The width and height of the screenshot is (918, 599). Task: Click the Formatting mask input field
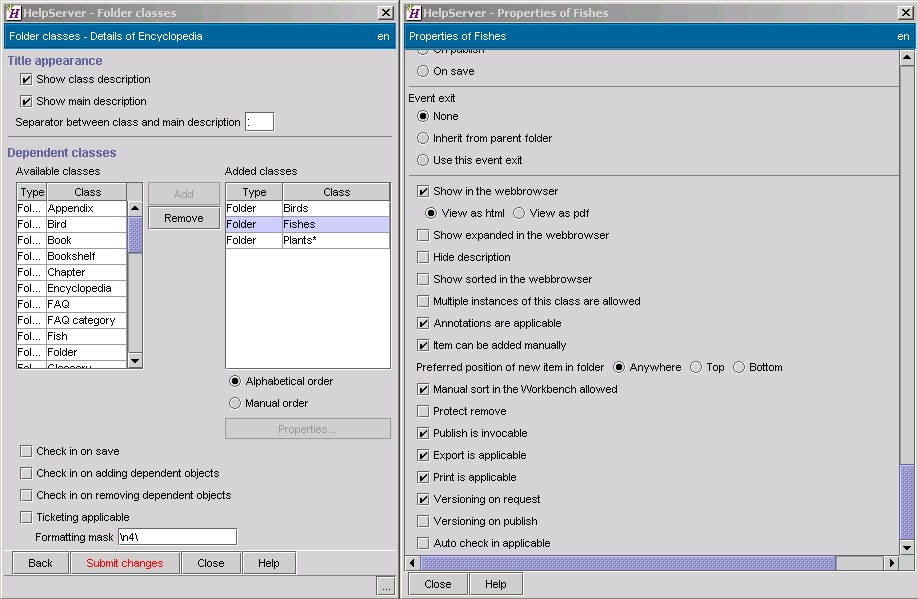177,536
